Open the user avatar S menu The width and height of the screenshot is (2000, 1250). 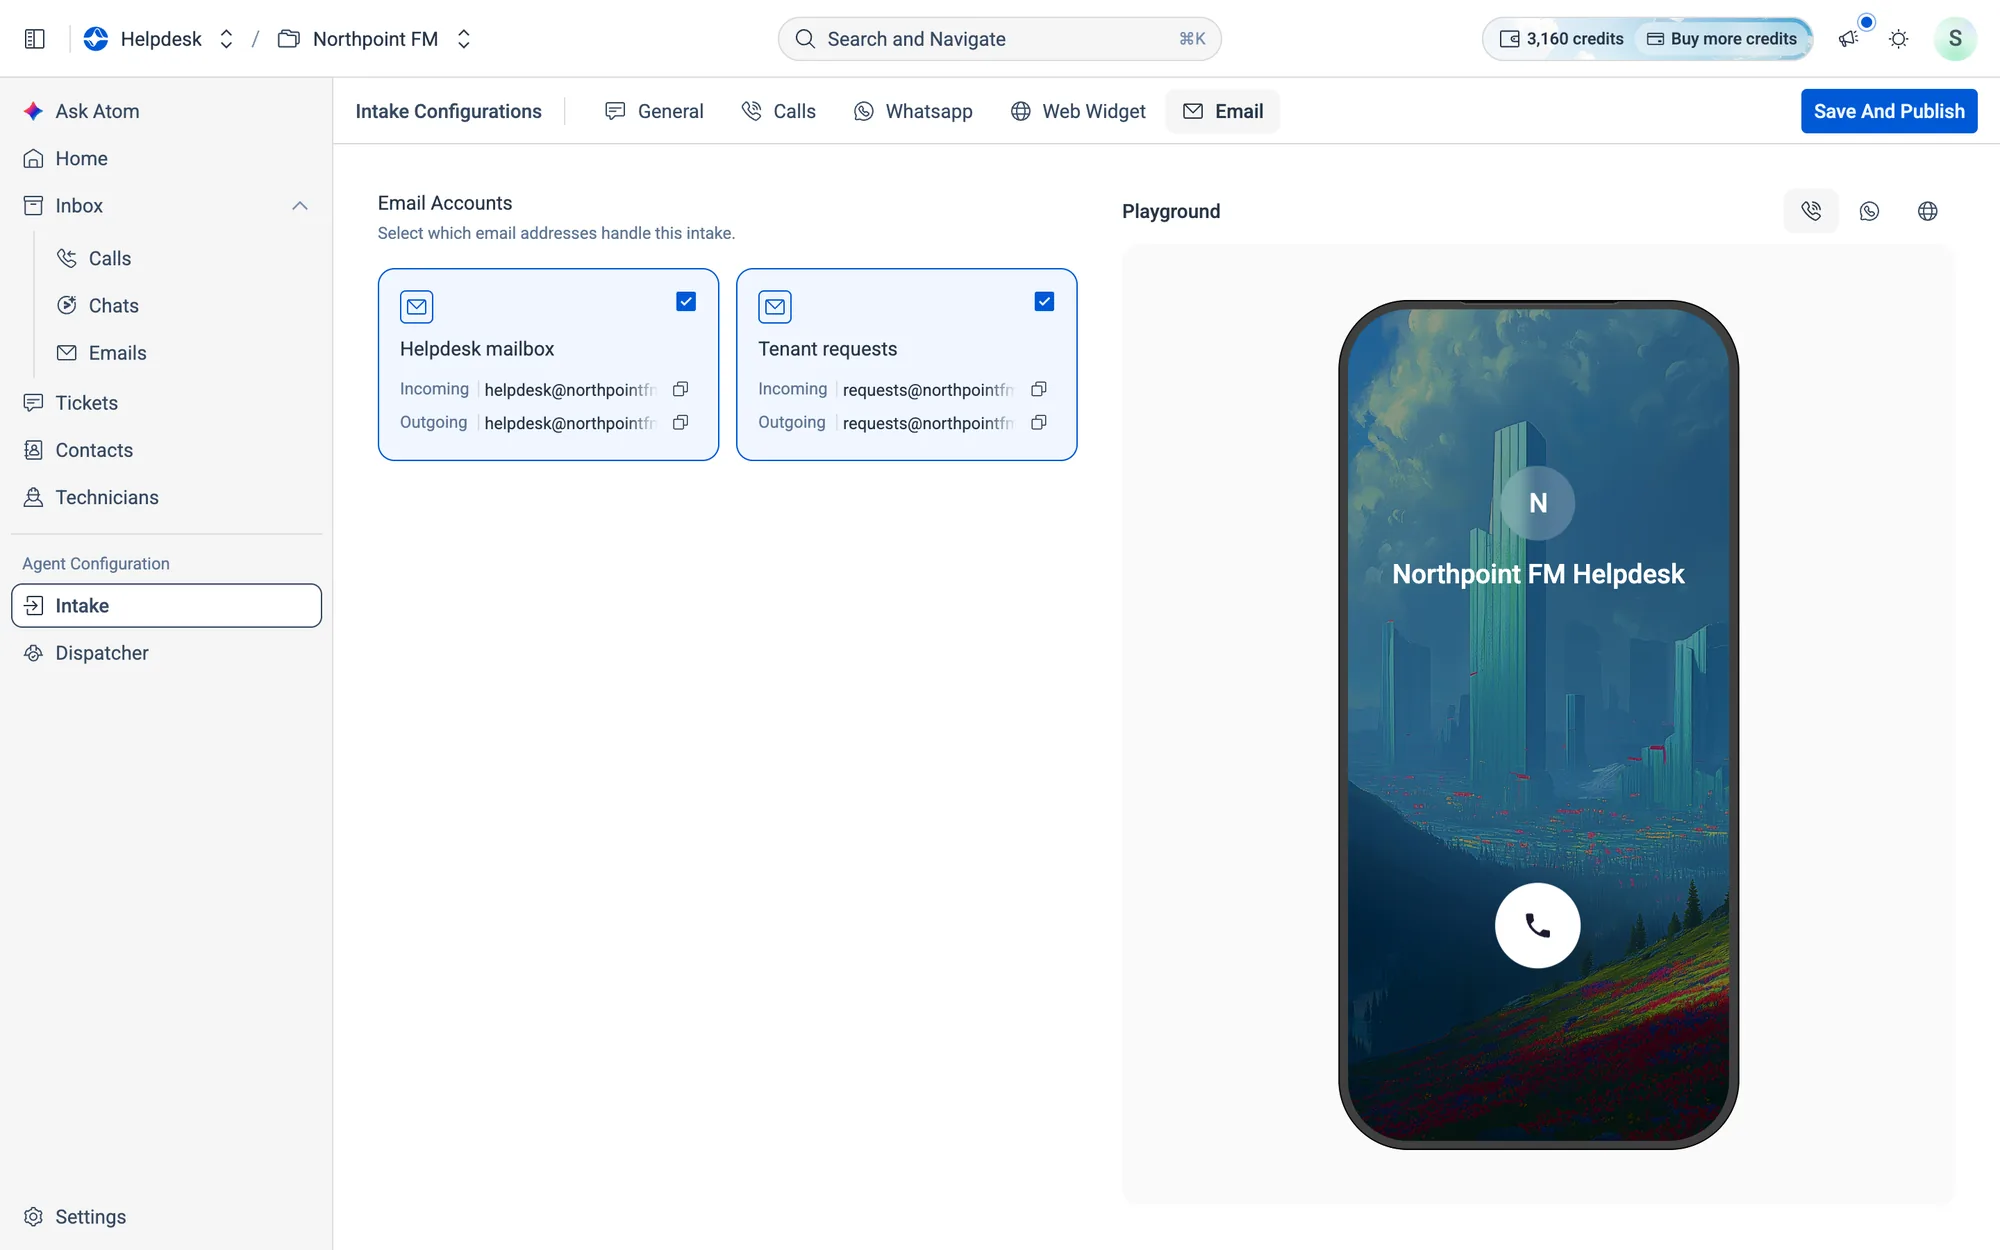point(1954,39)
